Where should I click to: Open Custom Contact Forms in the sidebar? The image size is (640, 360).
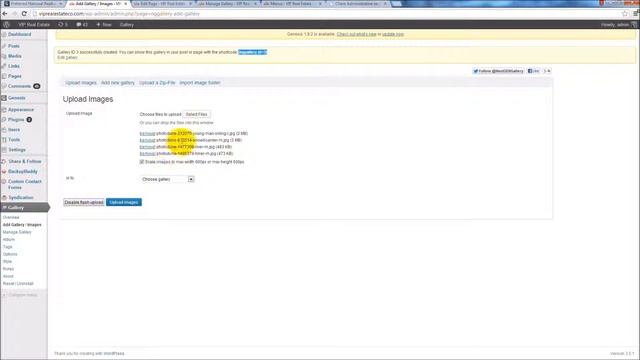pos(24,184)
